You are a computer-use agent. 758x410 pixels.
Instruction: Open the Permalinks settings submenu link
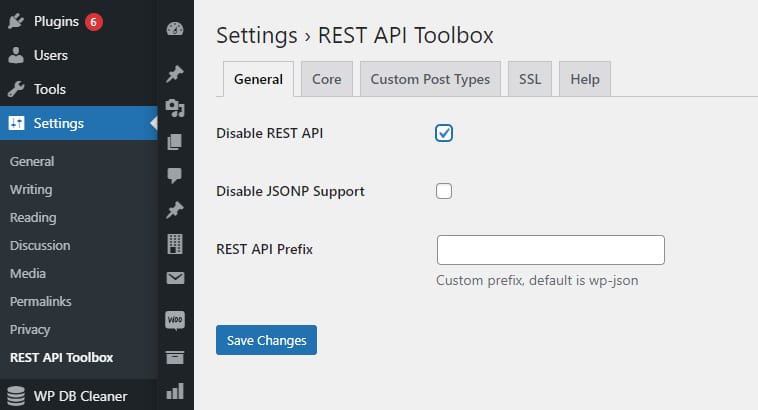(41, 302)
